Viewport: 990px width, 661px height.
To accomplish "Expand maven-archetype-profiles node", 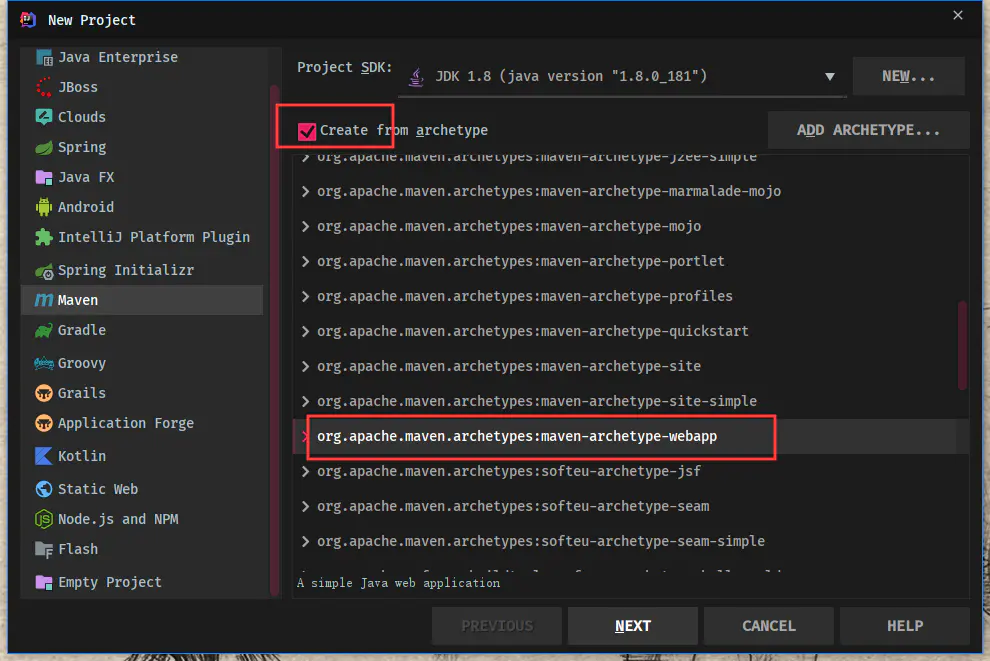I will [306, 297].
